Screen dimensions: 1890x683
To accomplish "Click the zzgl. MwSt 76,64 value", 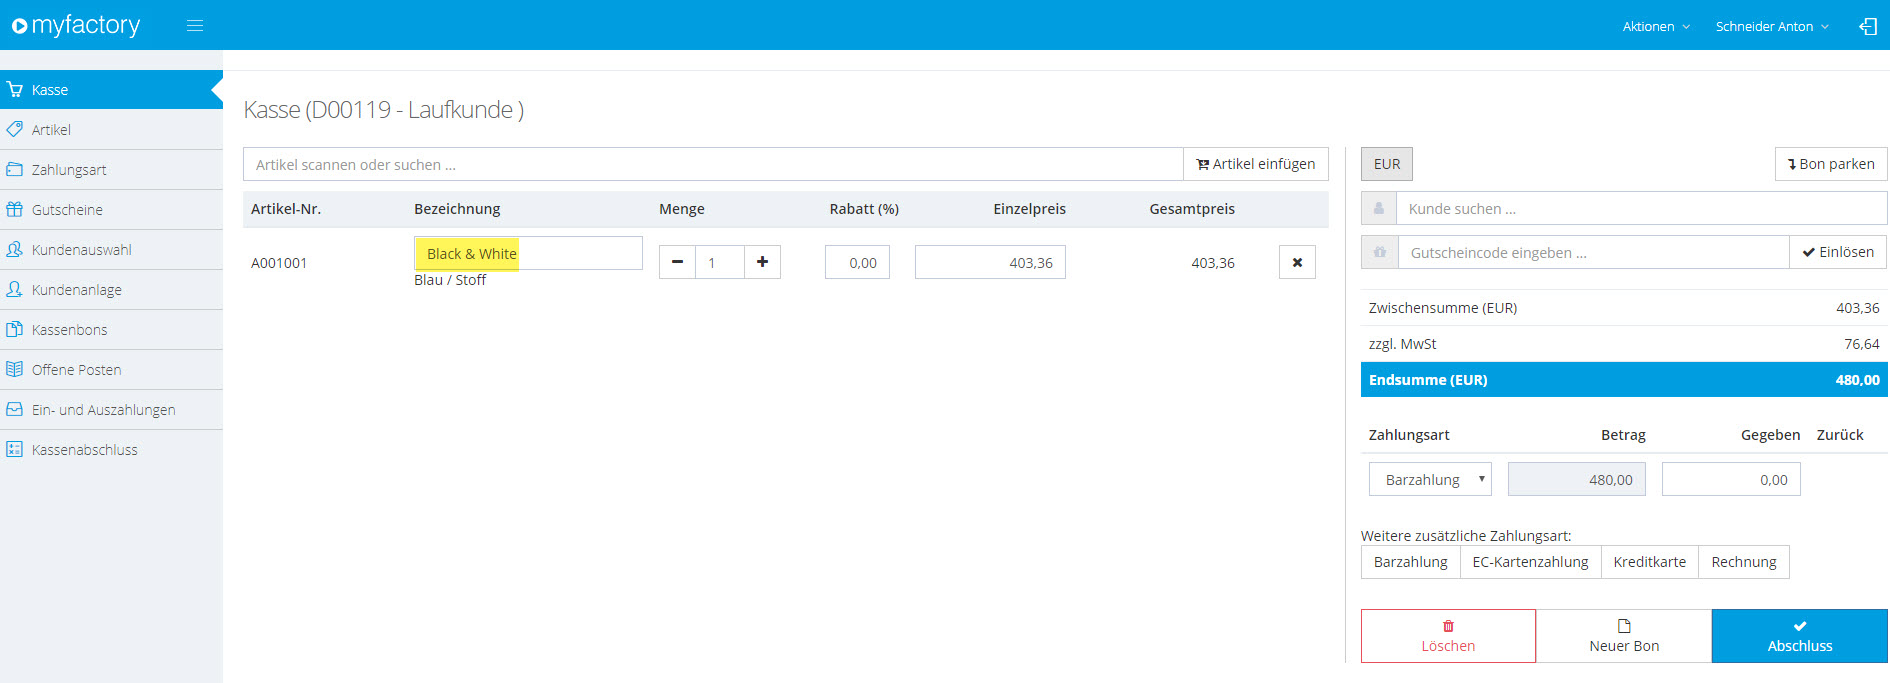I will tap(1861, 344).
